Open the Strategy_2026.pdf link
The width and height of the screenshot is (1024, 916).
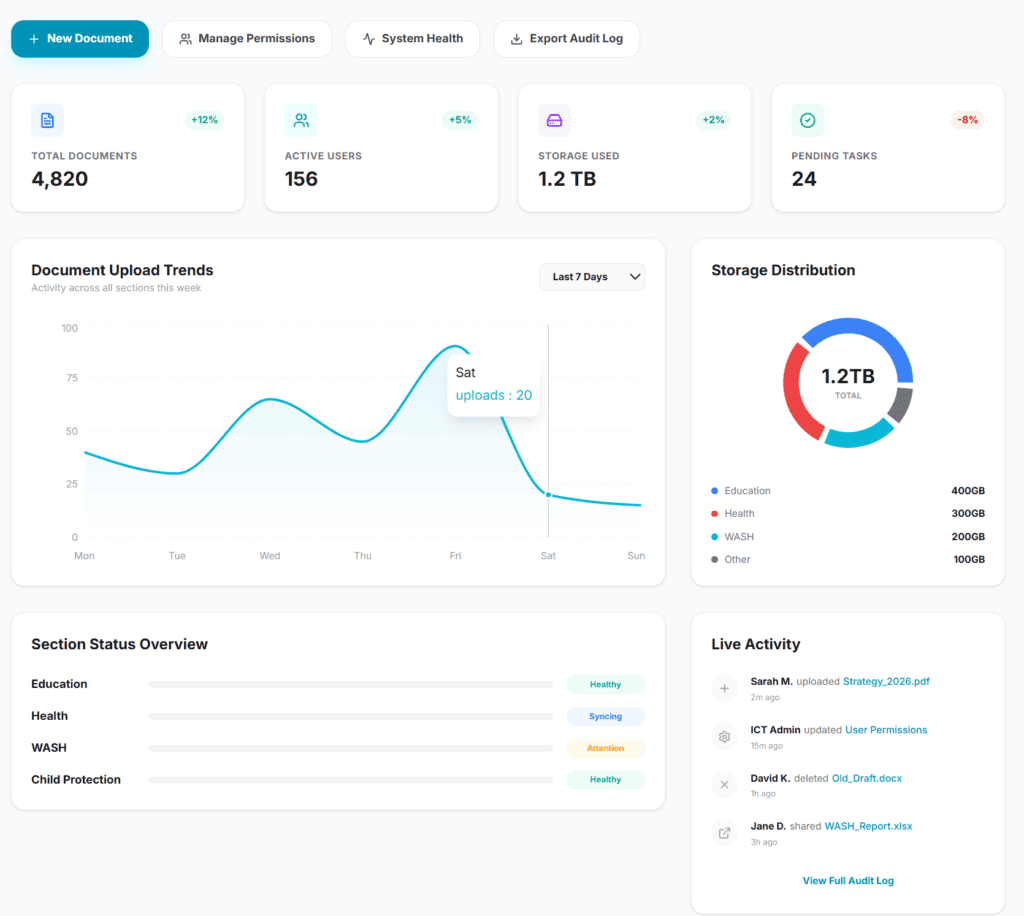tap(886, 682)
